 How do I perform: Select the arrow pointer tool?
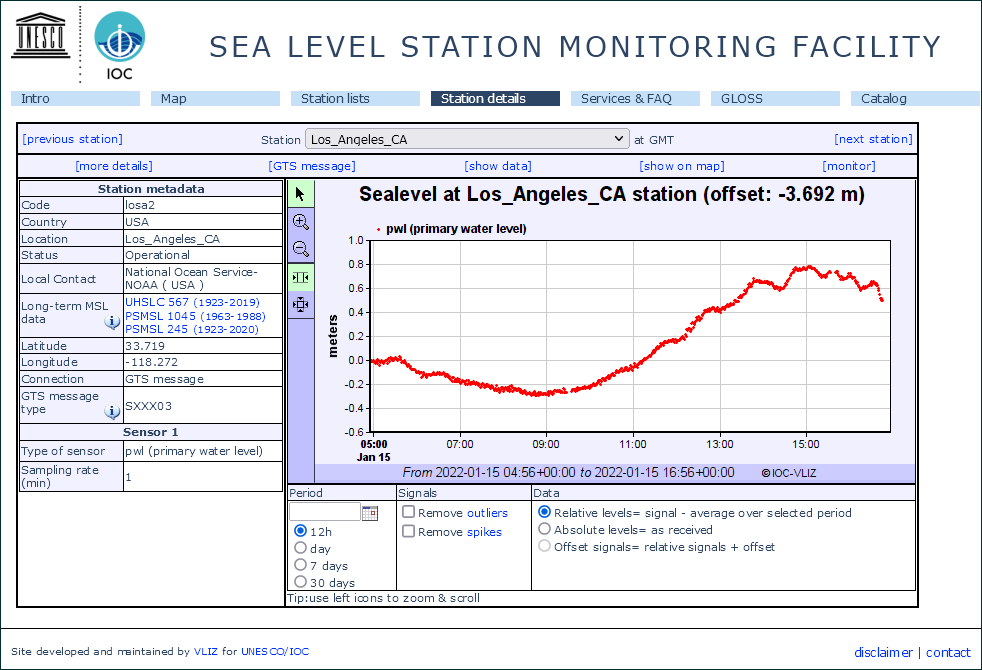coord(301,194)
